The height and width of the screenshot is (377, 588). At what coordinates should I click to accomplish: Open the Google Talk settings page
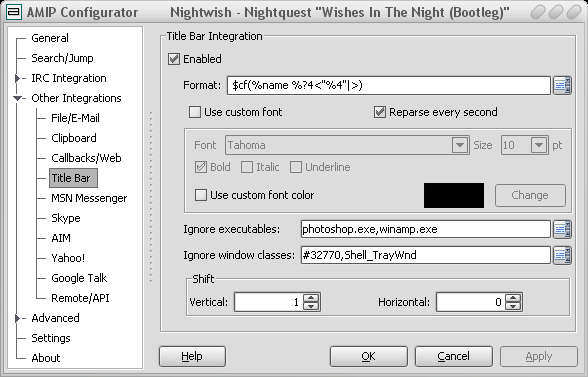pyautogui.click(x=79, y=278)
